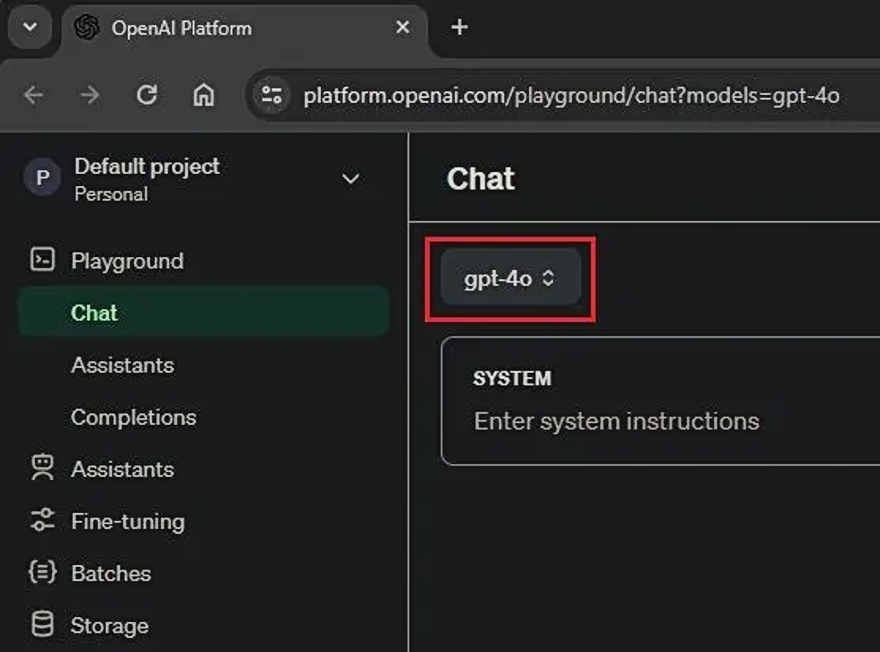The width and height of the screenshot is (880, 652).
Task: Open Completions in the sidebar
Action: (133, 417)
